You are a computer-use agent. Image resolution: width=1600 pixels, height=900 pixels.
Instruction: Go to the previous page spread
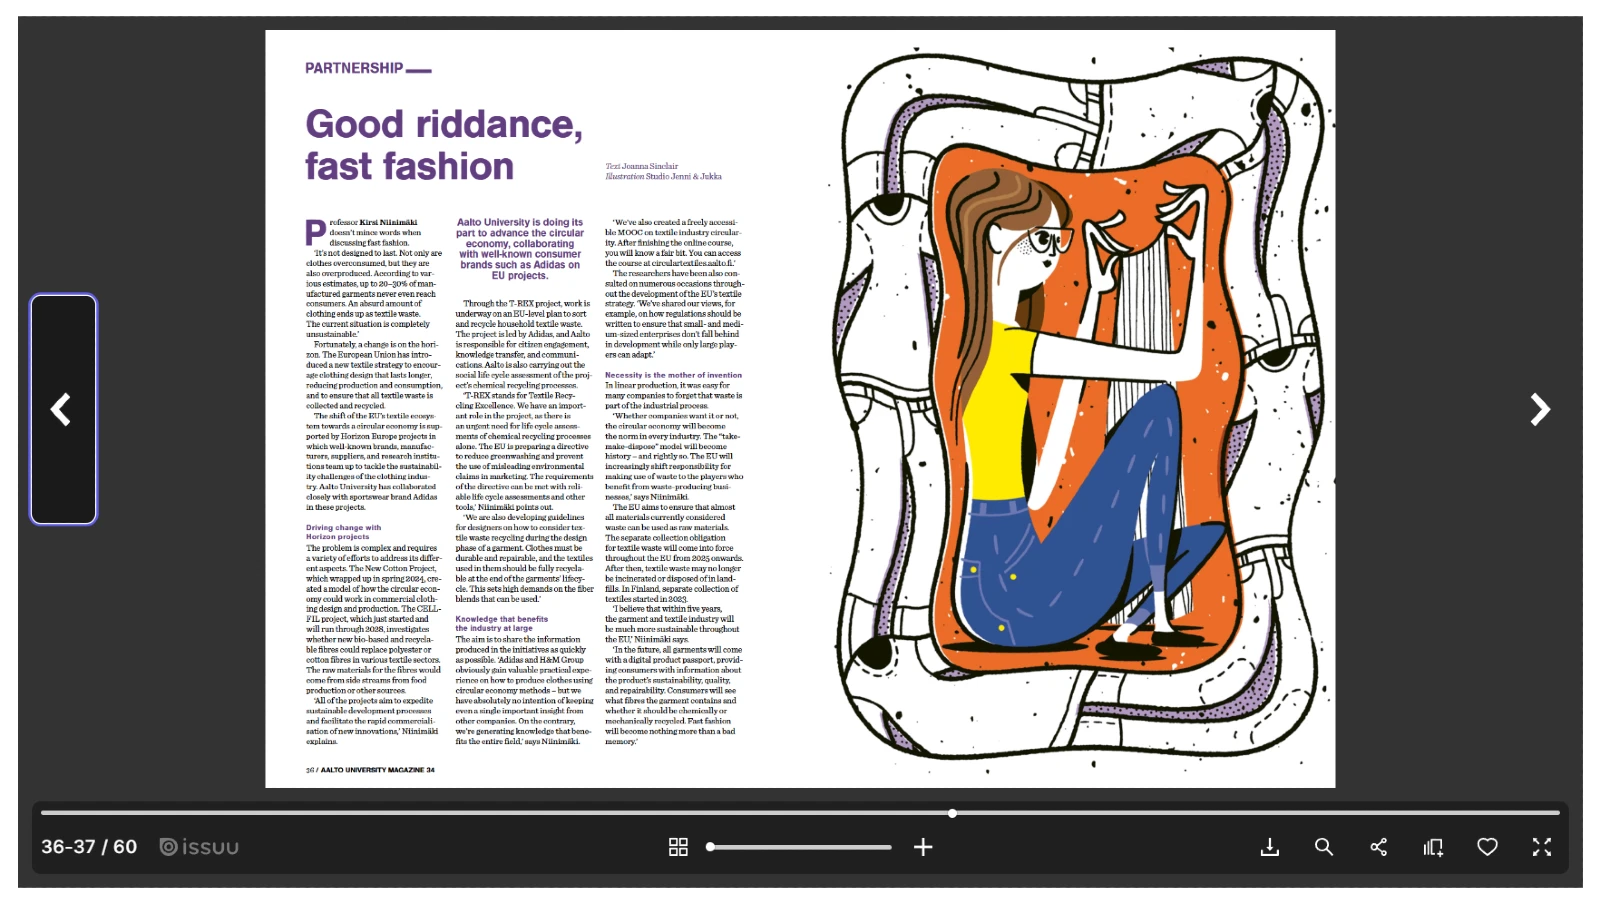pyautogui.click(x=63, y=409)
